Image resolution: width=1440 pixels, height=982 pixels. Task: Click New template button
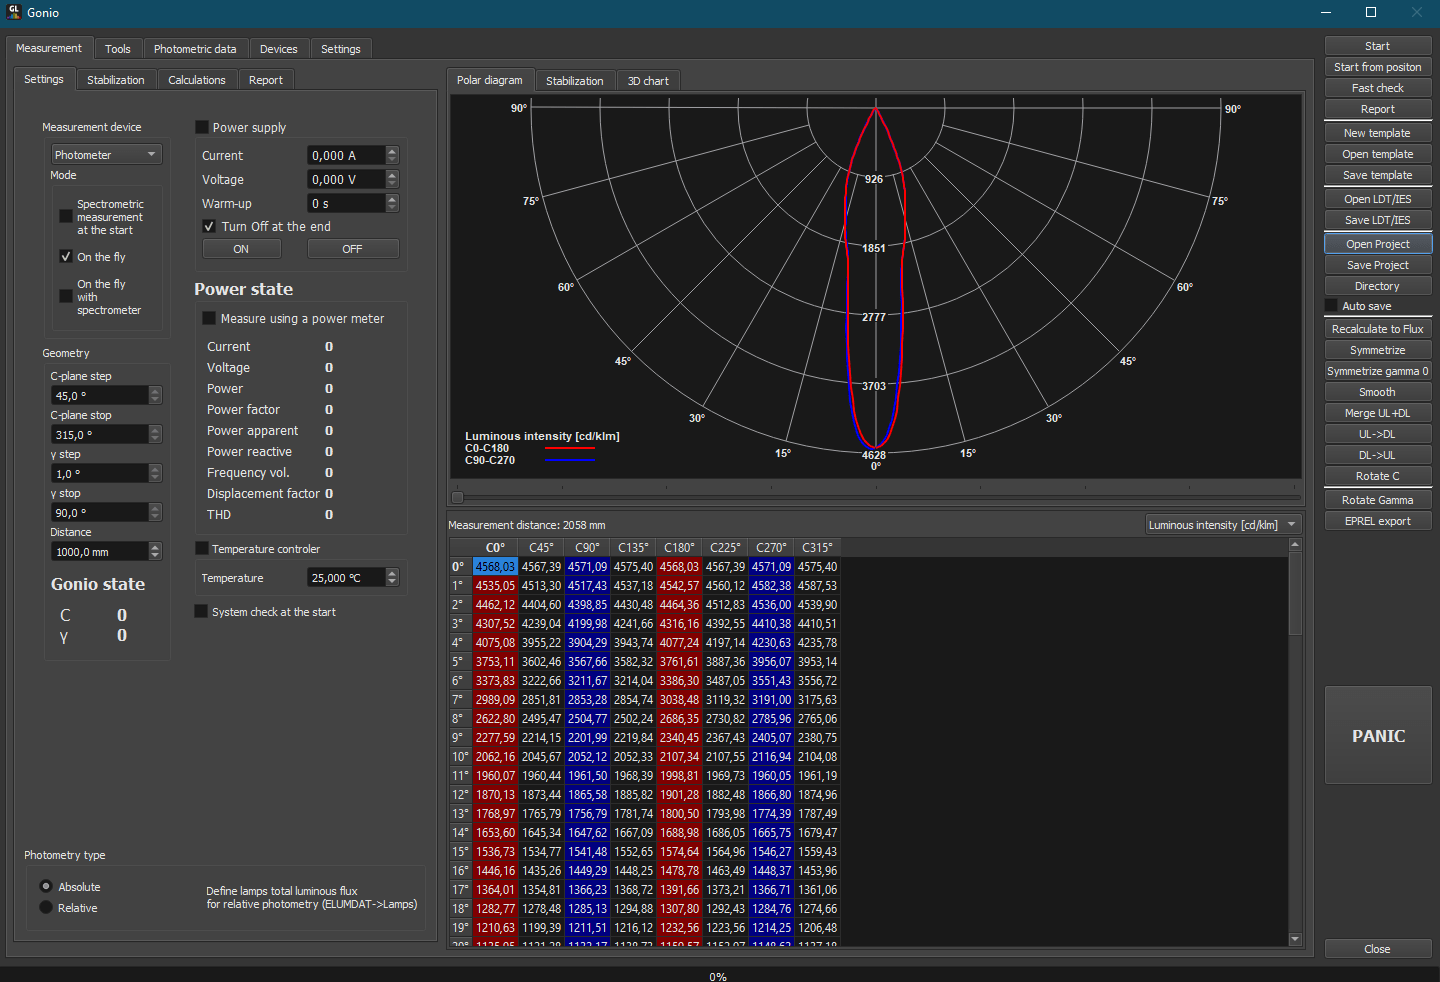[x=1378, y=133]
